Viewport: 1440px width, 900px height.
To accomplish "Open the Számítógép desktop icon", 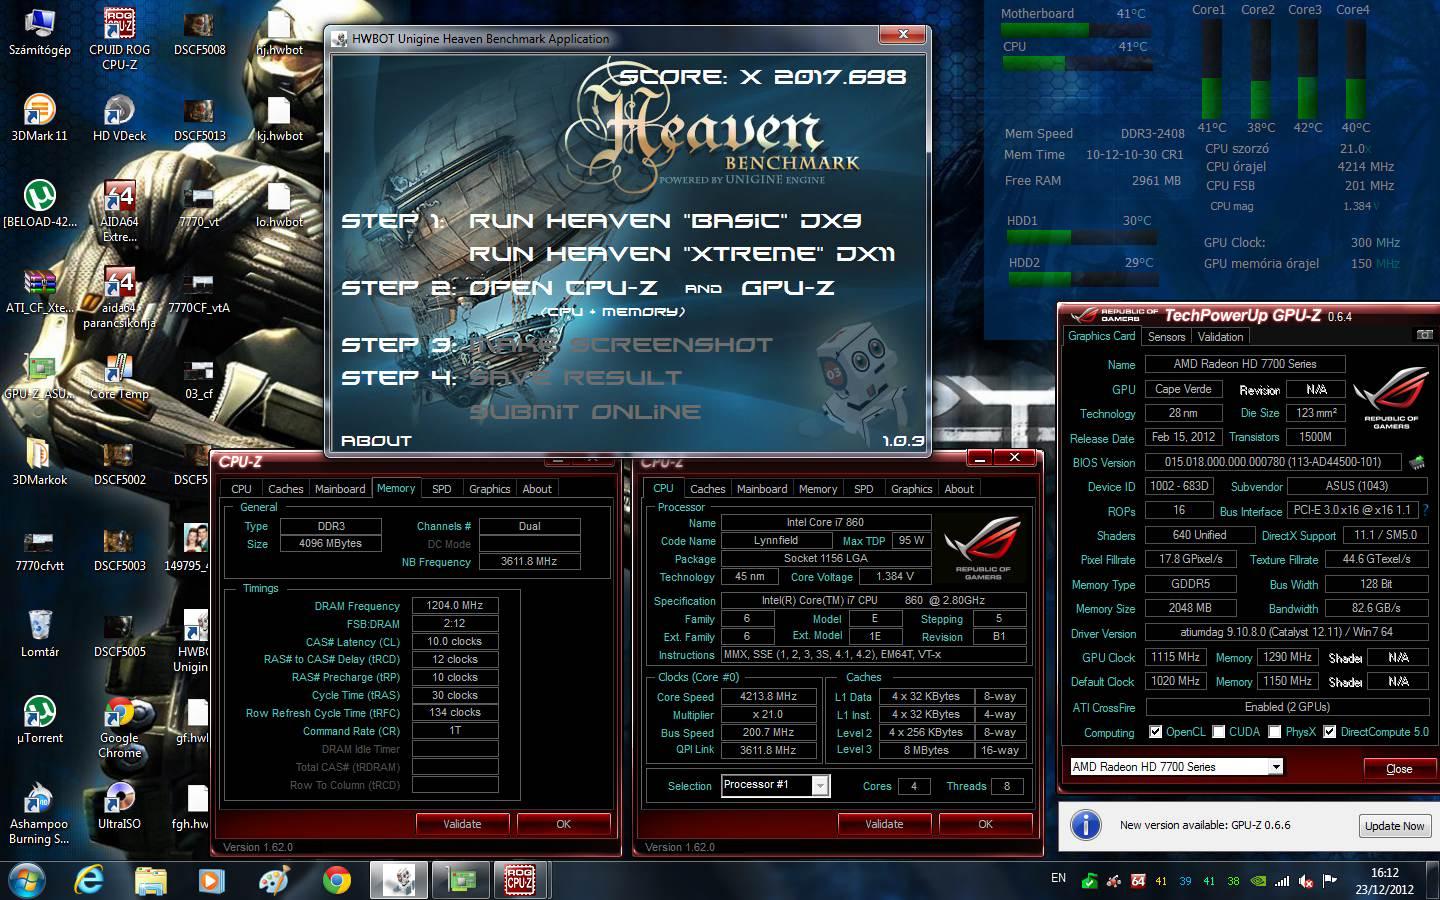I will (x=39, y=32).
